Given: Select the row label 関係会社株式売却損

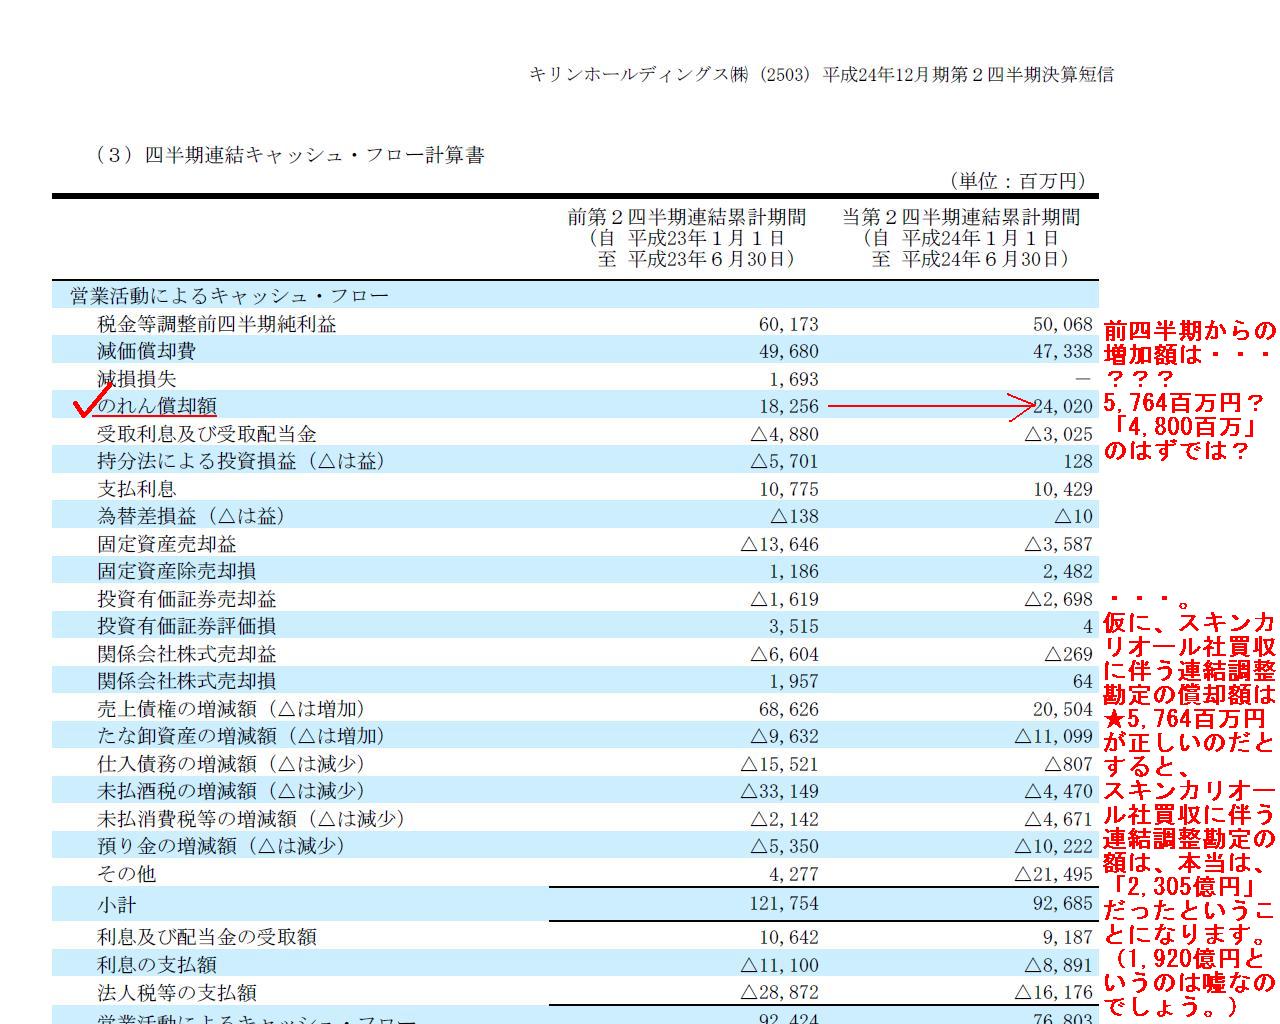Looking at the screenshot, I should click(x=187, y=681).
